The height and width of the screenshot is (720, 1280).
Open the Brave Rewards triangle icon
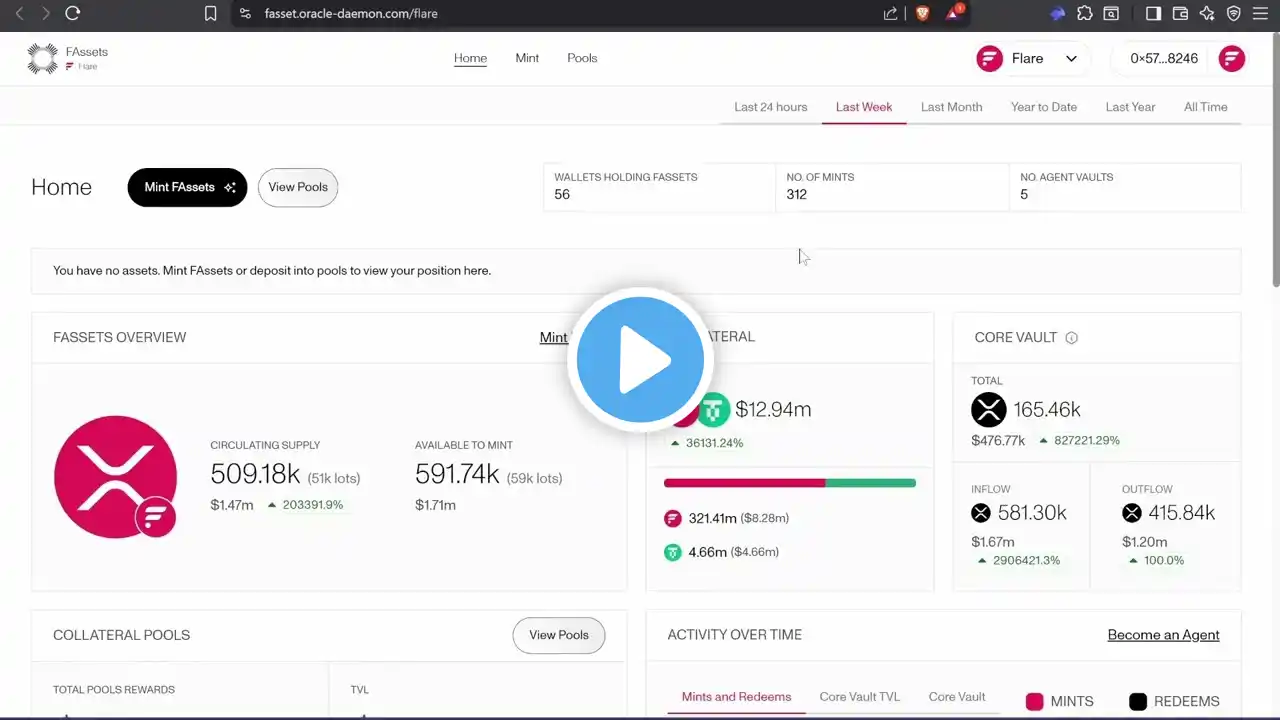[955, 13]
